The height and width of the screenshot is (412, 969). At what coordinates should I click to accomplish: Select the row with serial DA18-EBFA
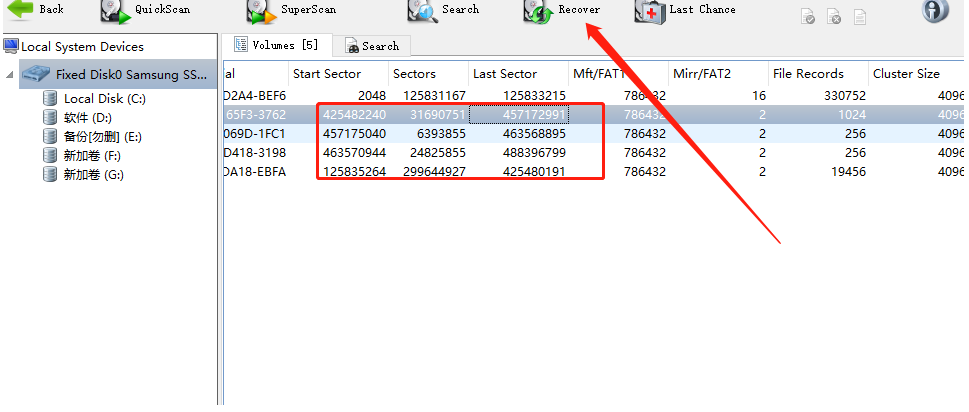tap(593, 172)
